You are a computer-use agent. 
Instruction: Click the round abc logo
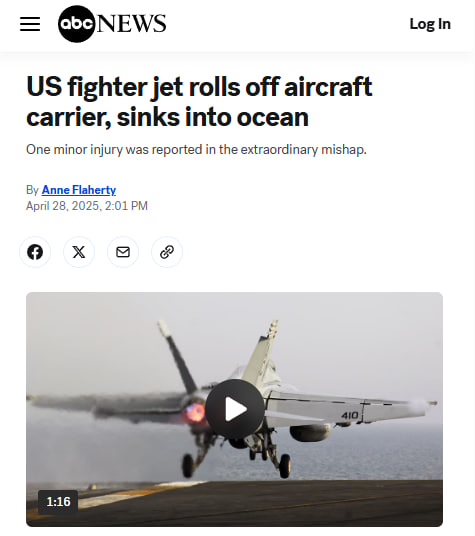(x=76, y=24)
